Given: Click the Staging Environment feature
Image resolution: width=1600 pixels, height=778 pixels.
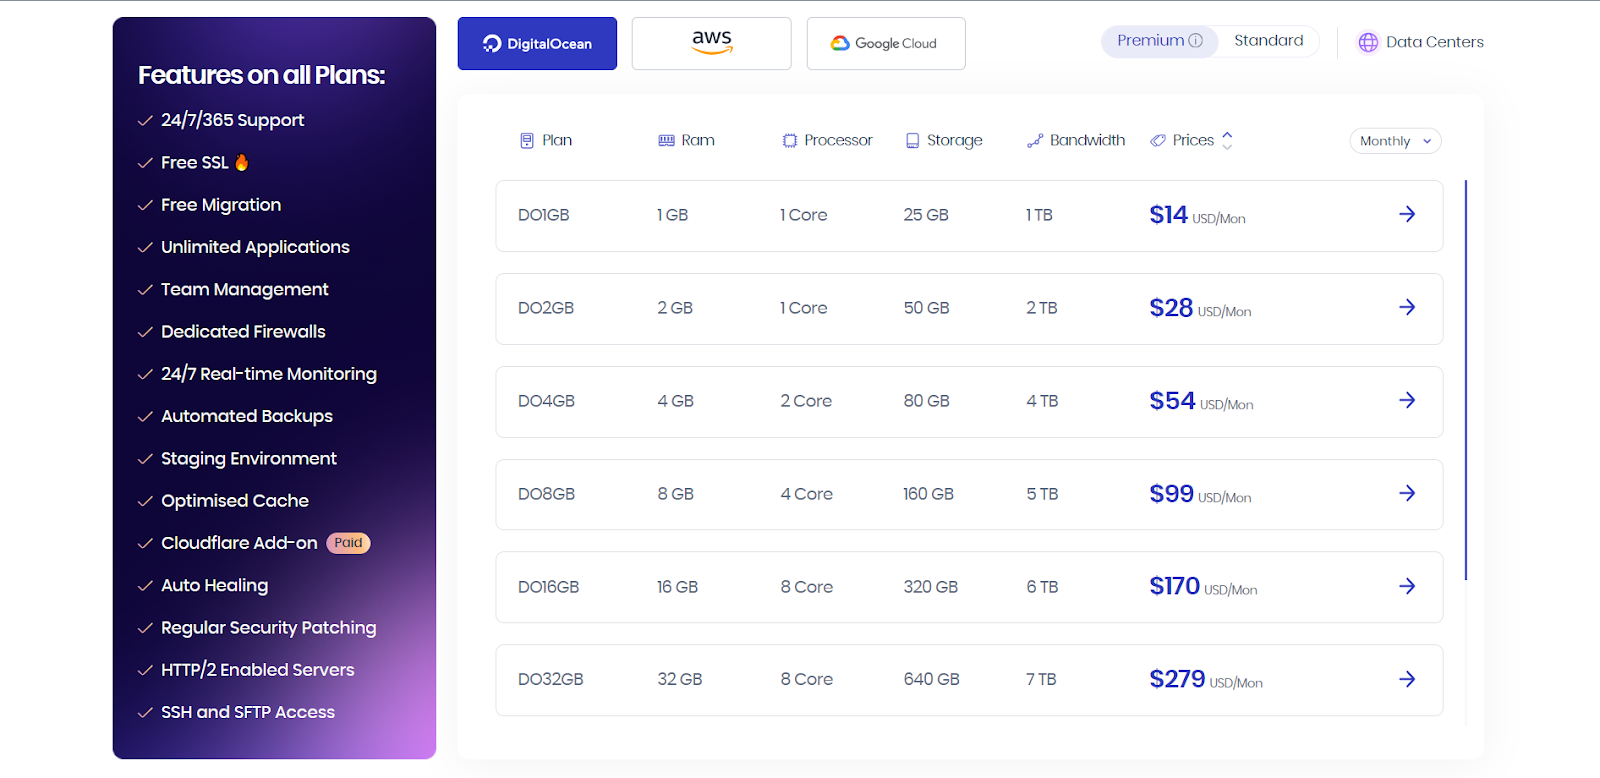Looking at the screenshot, I should [x=249, y=459].
